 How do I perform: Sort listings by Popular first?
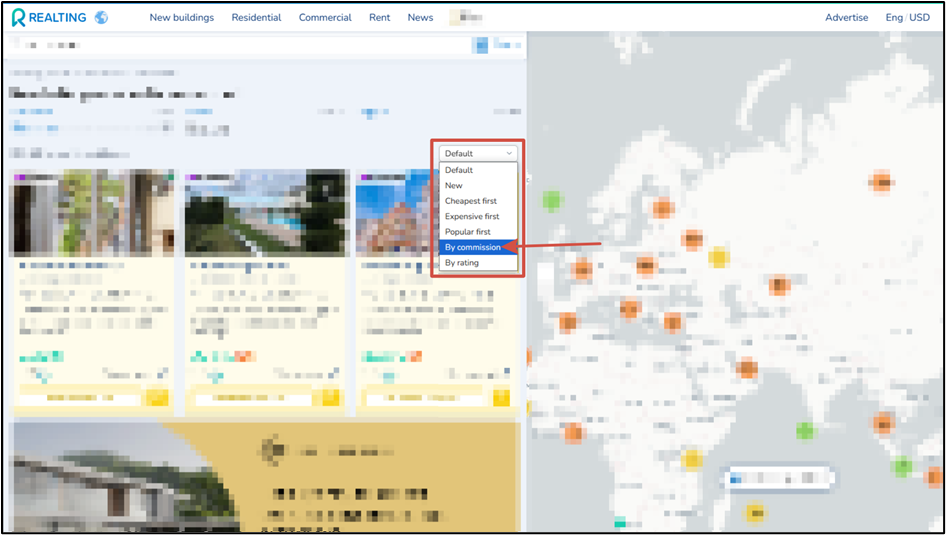pos(478,232)
